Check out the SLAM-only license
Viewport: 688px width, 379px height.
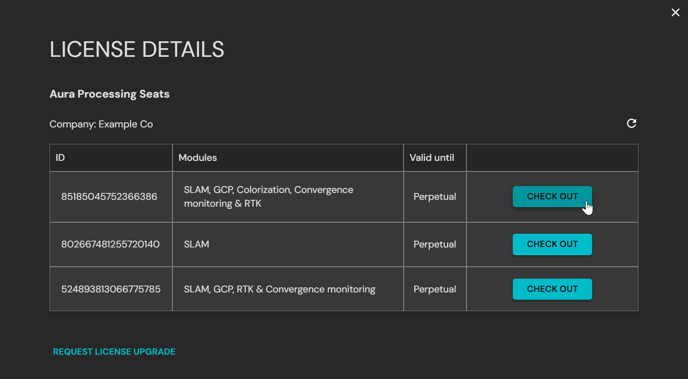click(552, 244)
